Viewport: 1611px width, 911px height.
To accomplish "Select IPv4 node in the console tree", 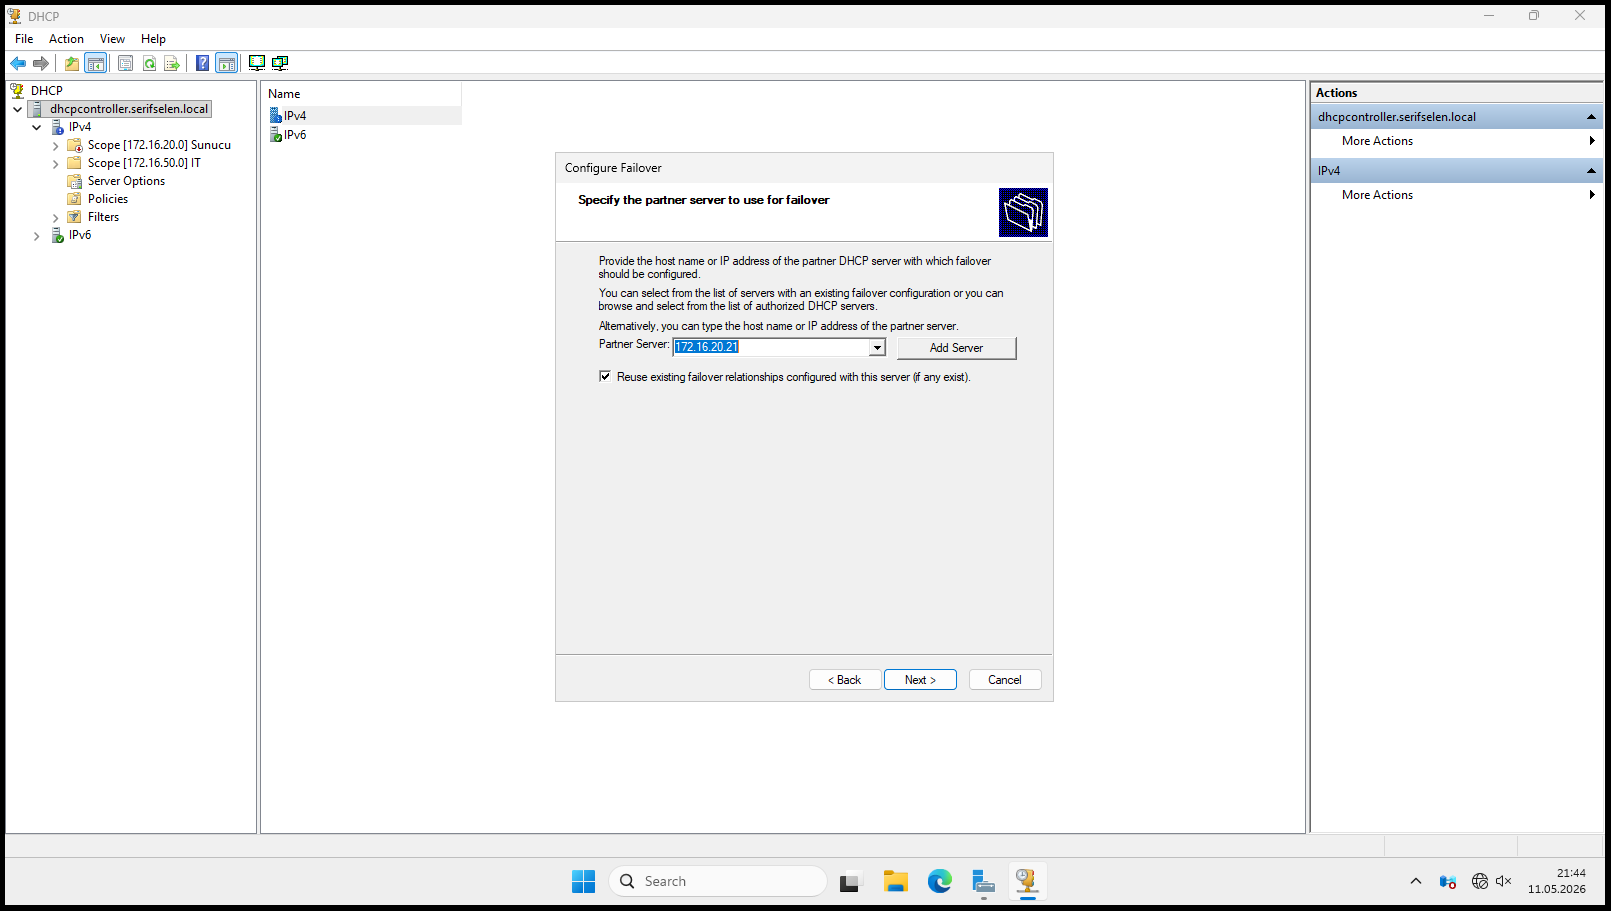I will pyautogui.click(x=80, y=127).
